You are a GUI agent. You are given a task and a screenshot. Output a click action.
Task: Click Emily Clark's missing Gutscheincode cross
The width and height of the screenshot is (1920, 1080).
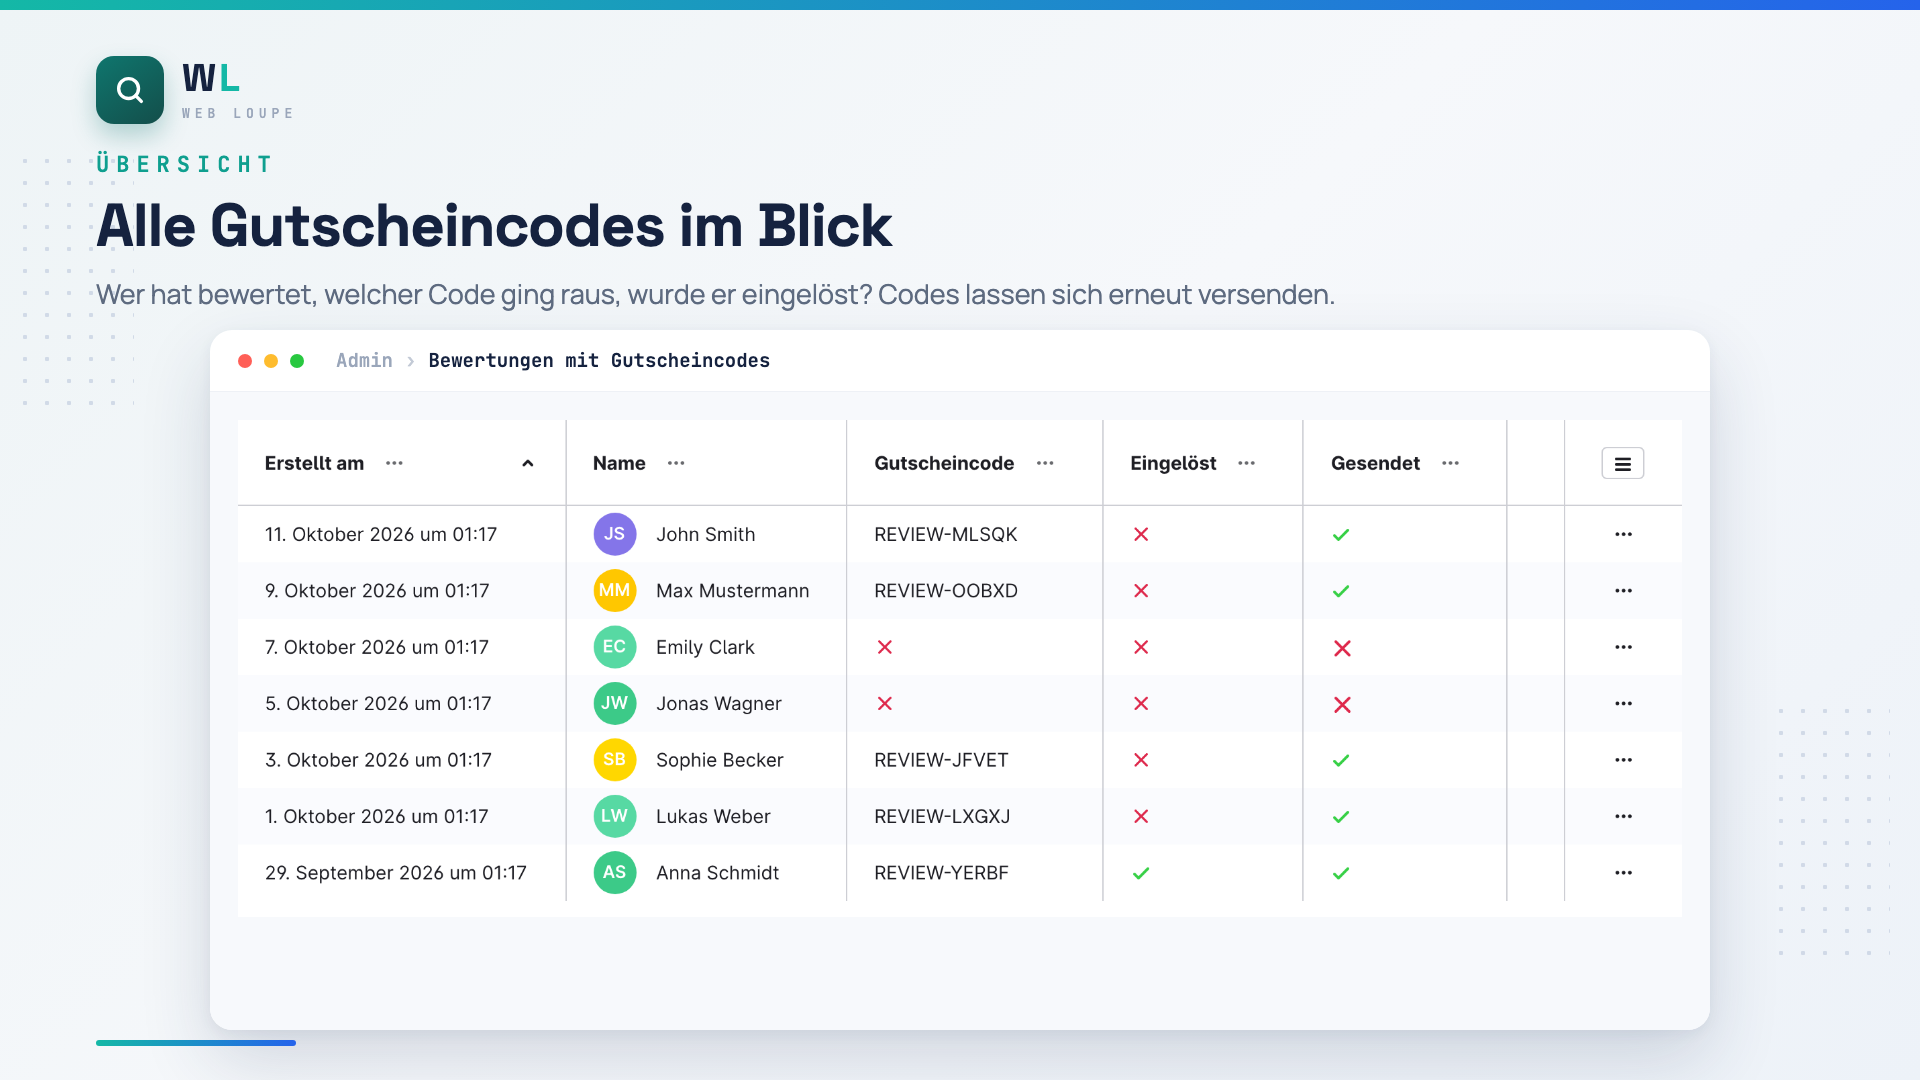[x=885, y=647]
